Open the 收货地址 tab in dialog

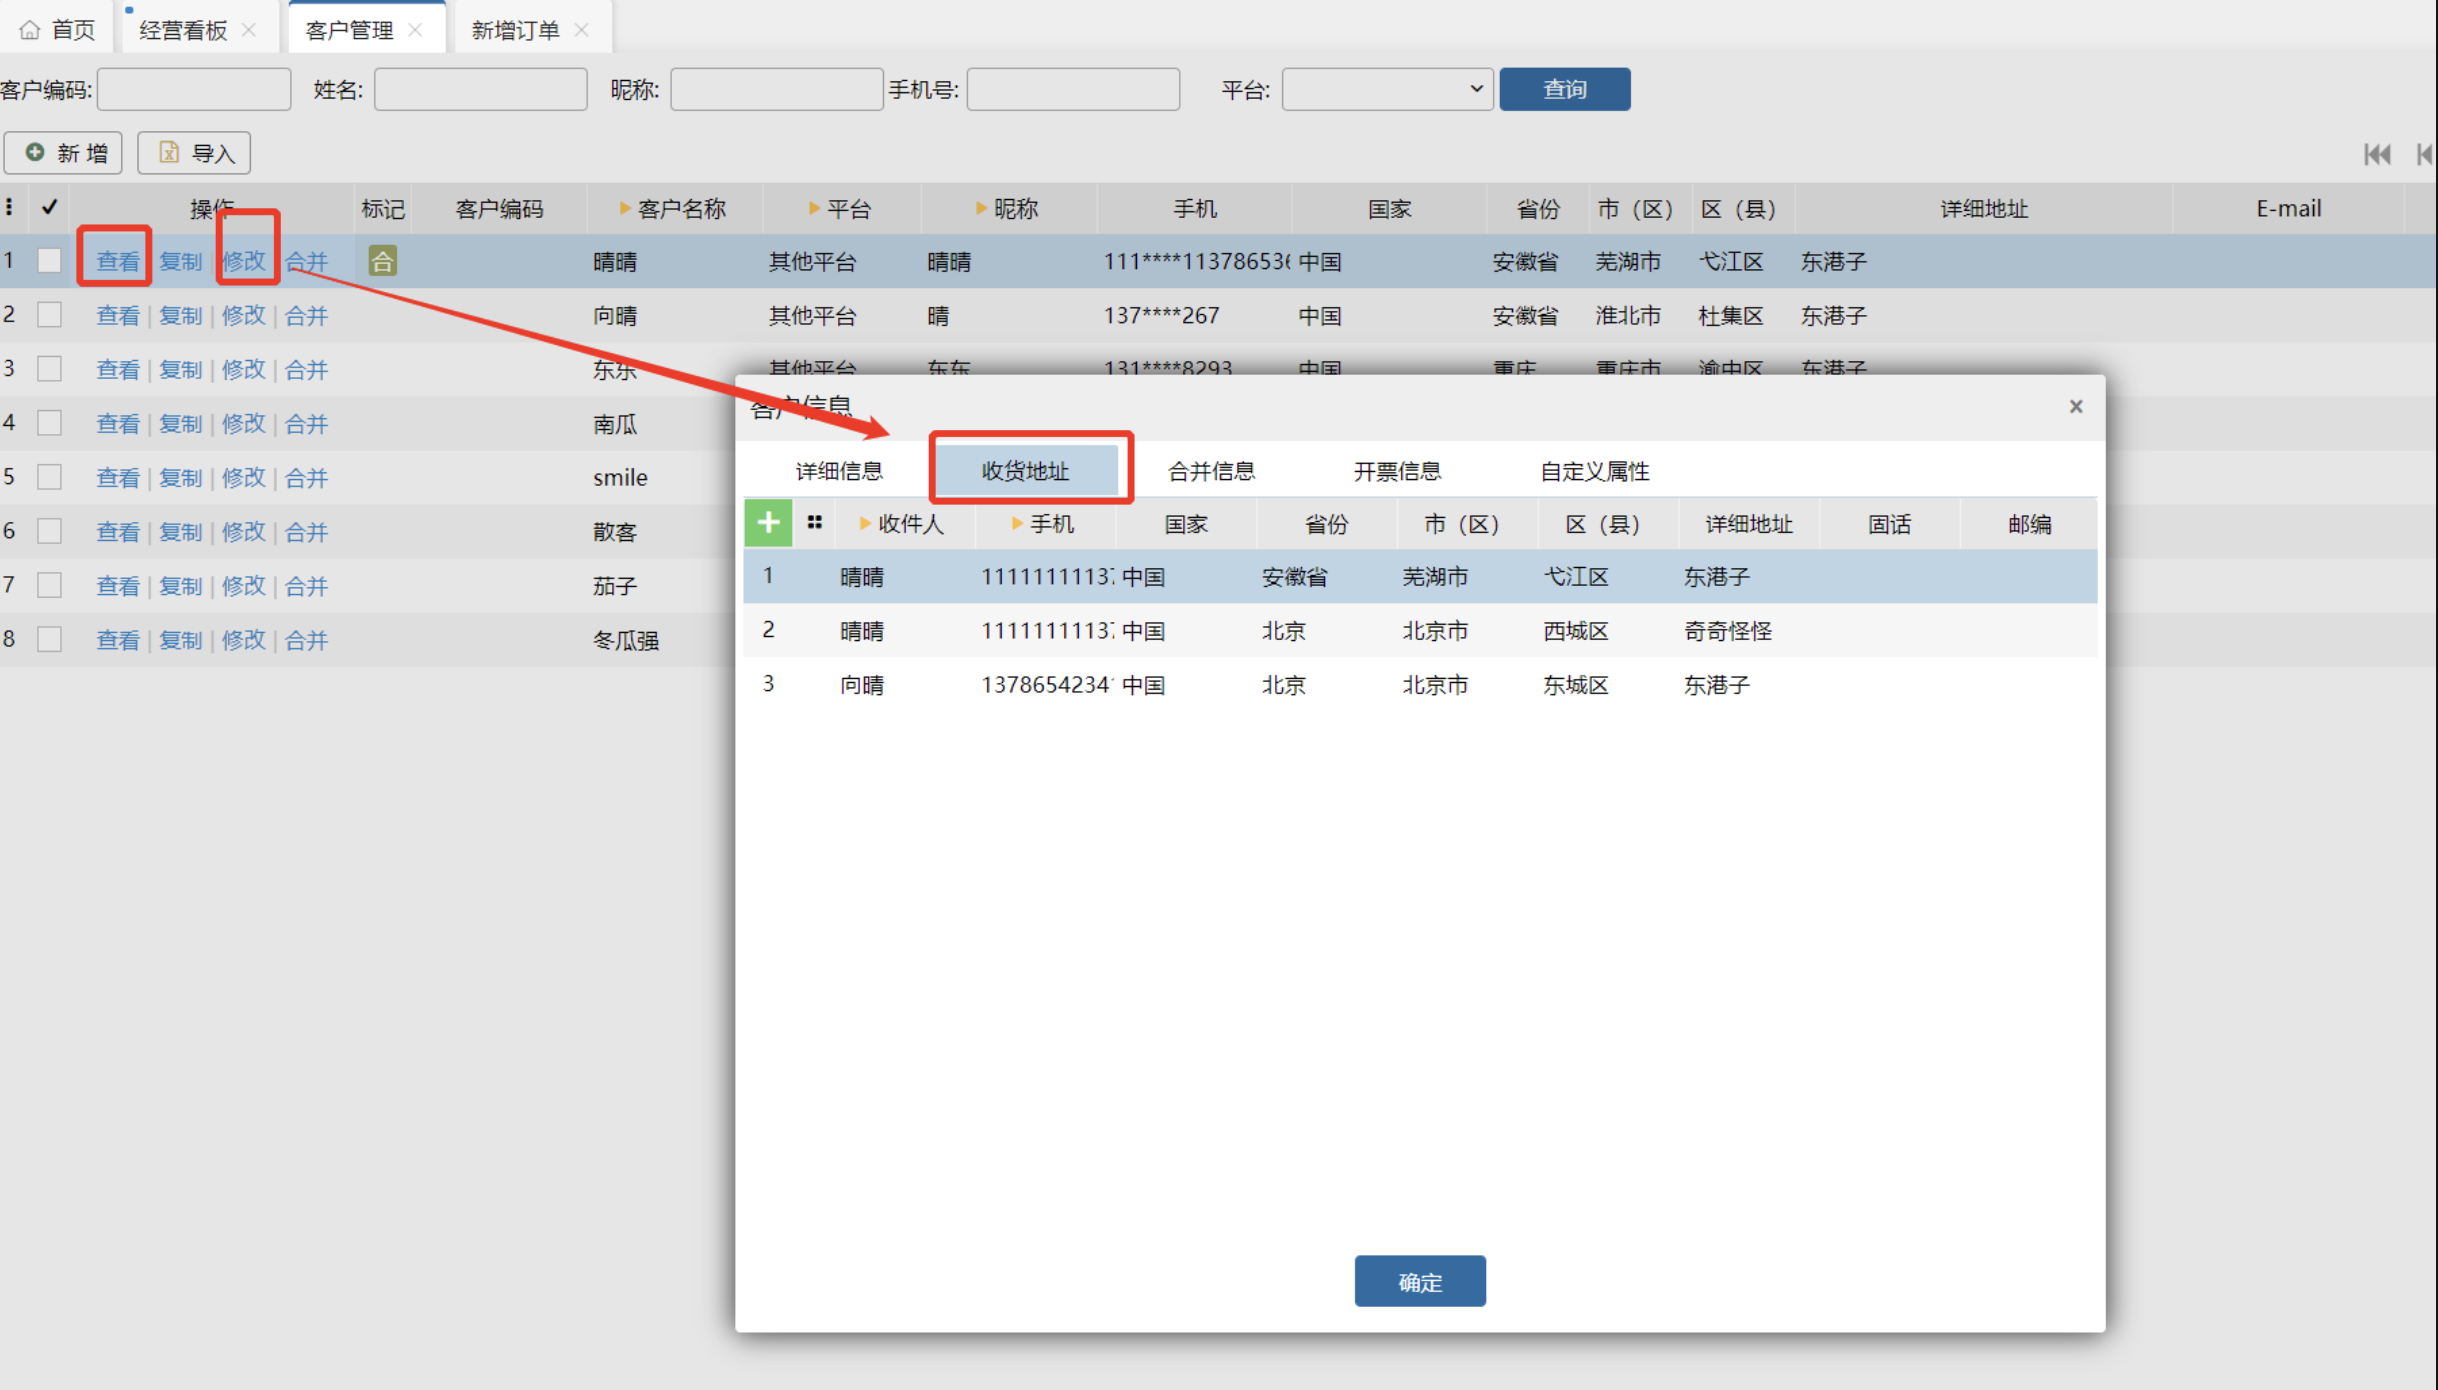coord(1026,471)
